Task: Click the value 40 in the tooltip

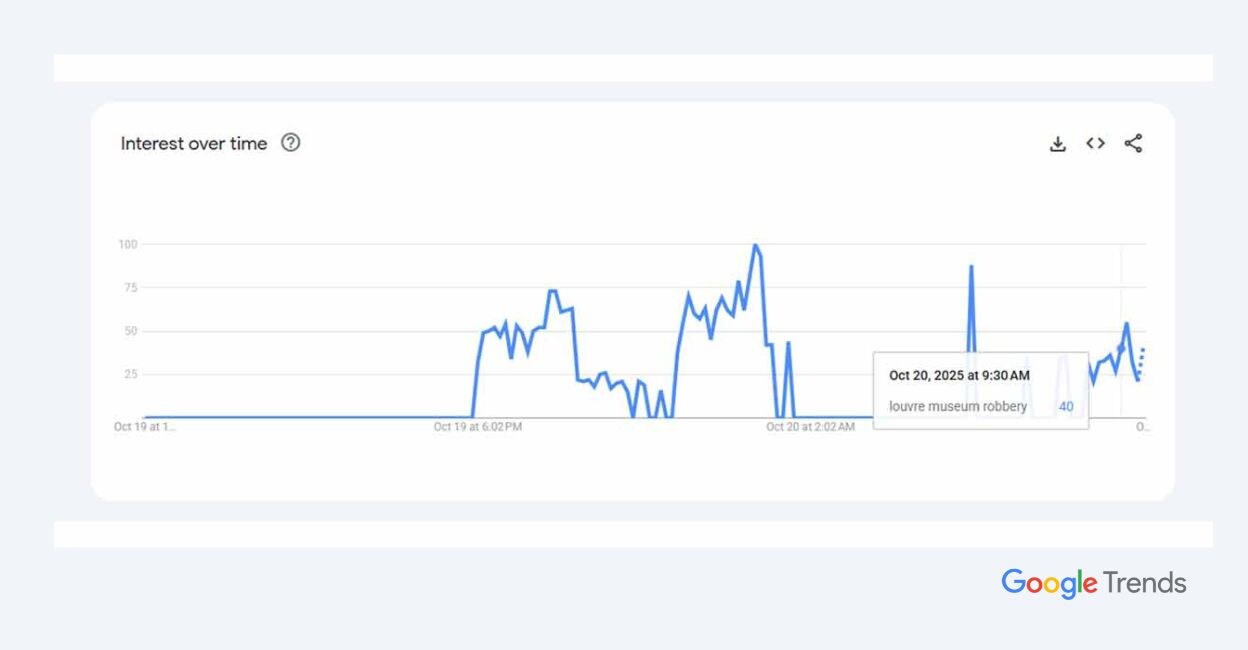Action: point(1066,407)
